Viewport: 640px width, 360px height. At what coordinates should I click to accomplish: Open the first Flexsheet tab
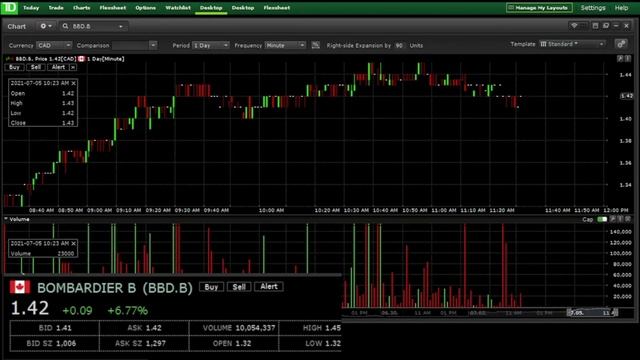tap(113, 8)
